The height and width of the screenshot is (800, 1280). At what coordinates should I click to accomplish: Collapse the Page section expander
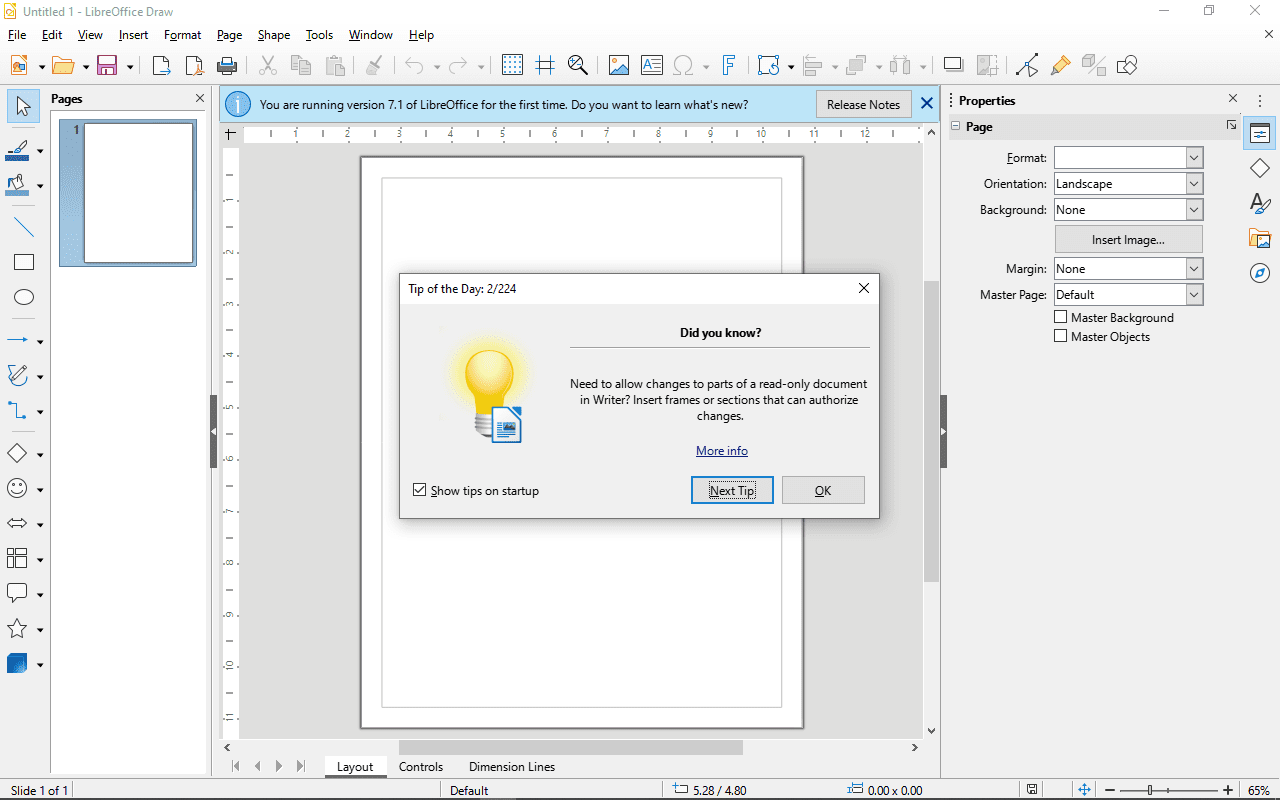click(956, 126)
